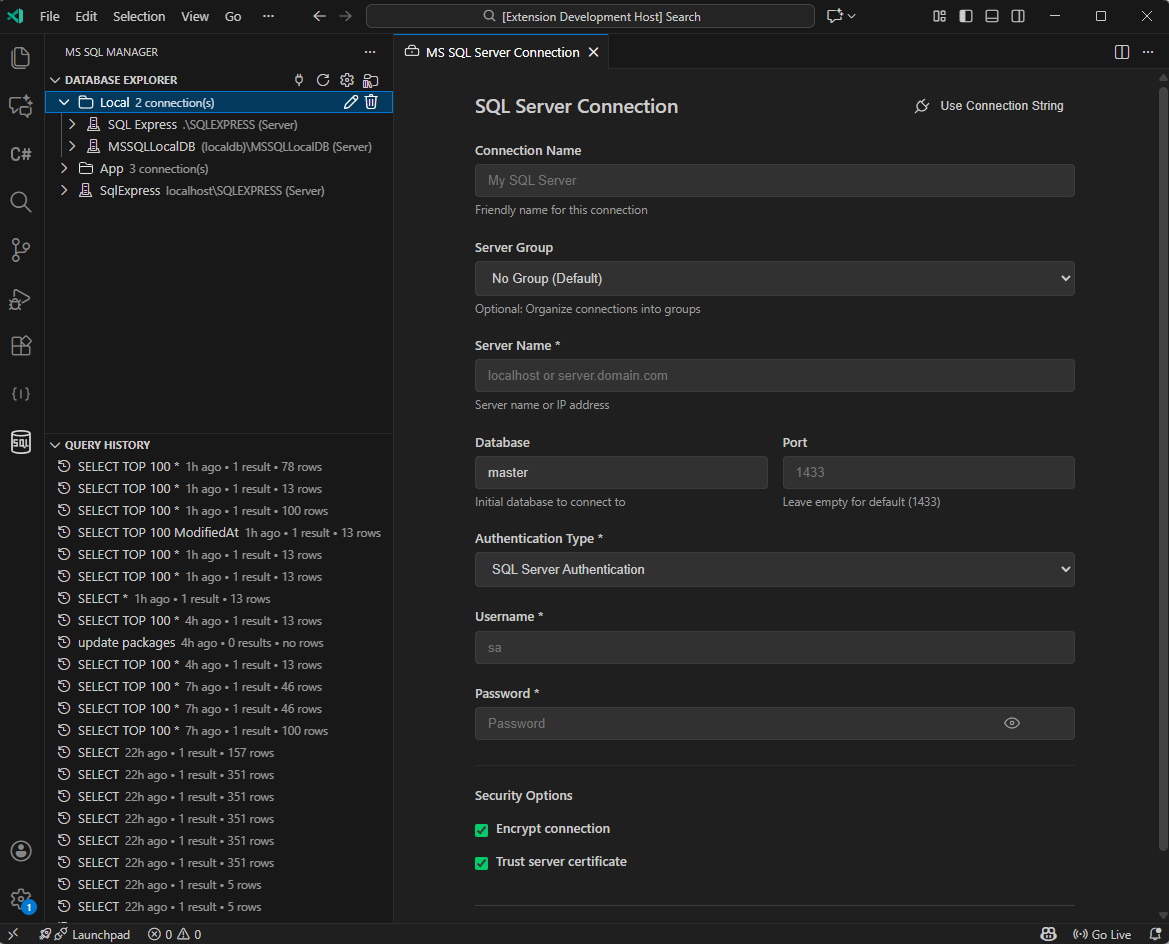
Task: Click the add connection plug icon
Action: click(x=299, y=80)
